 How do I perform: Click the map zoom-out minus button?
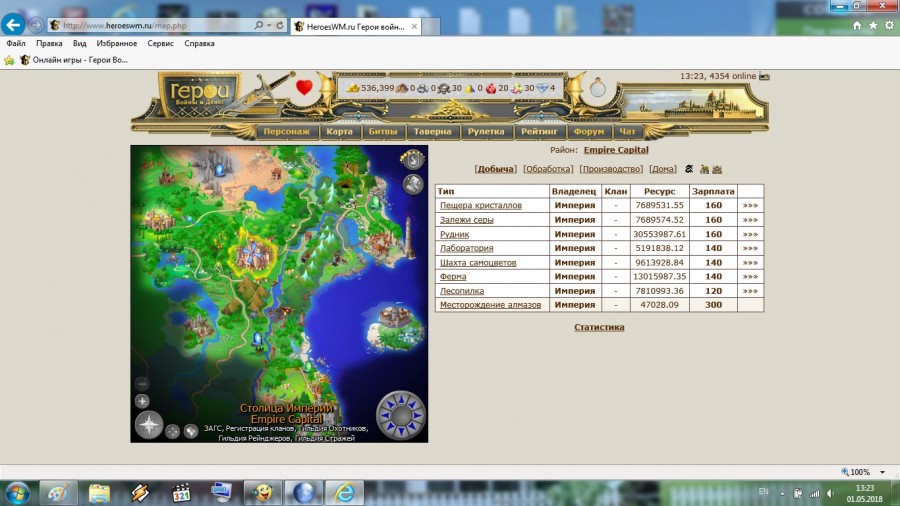pyautogui.click(x=142, y=384)
